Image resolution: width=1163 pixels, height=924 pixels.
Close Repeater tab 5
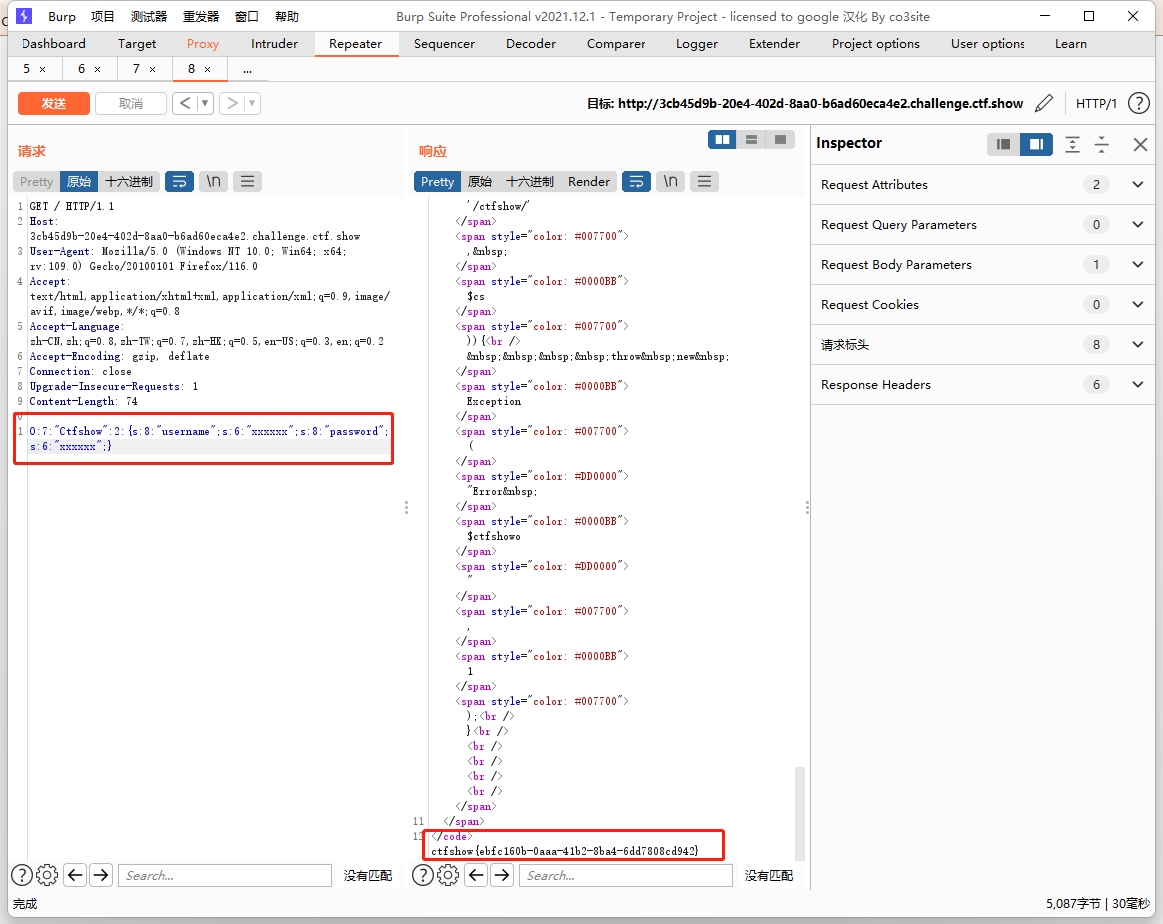(x=42, y=69)
